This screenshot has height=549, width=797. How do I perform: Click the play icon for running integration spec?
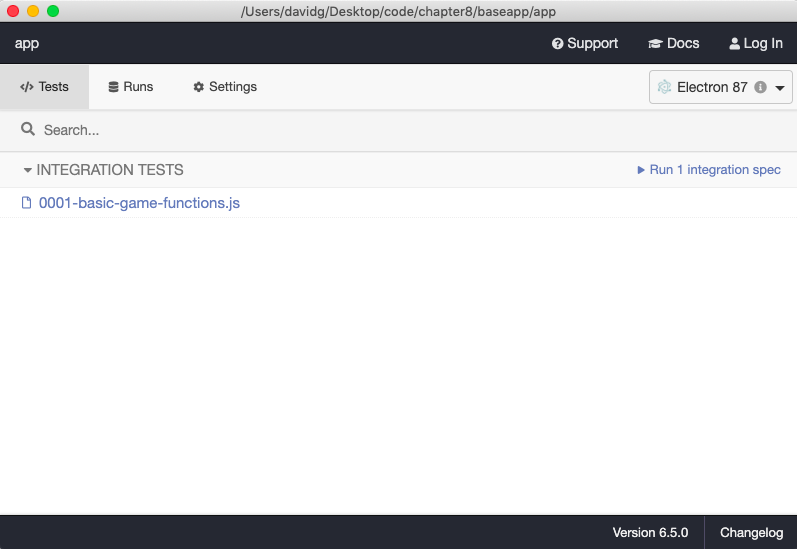641,170
